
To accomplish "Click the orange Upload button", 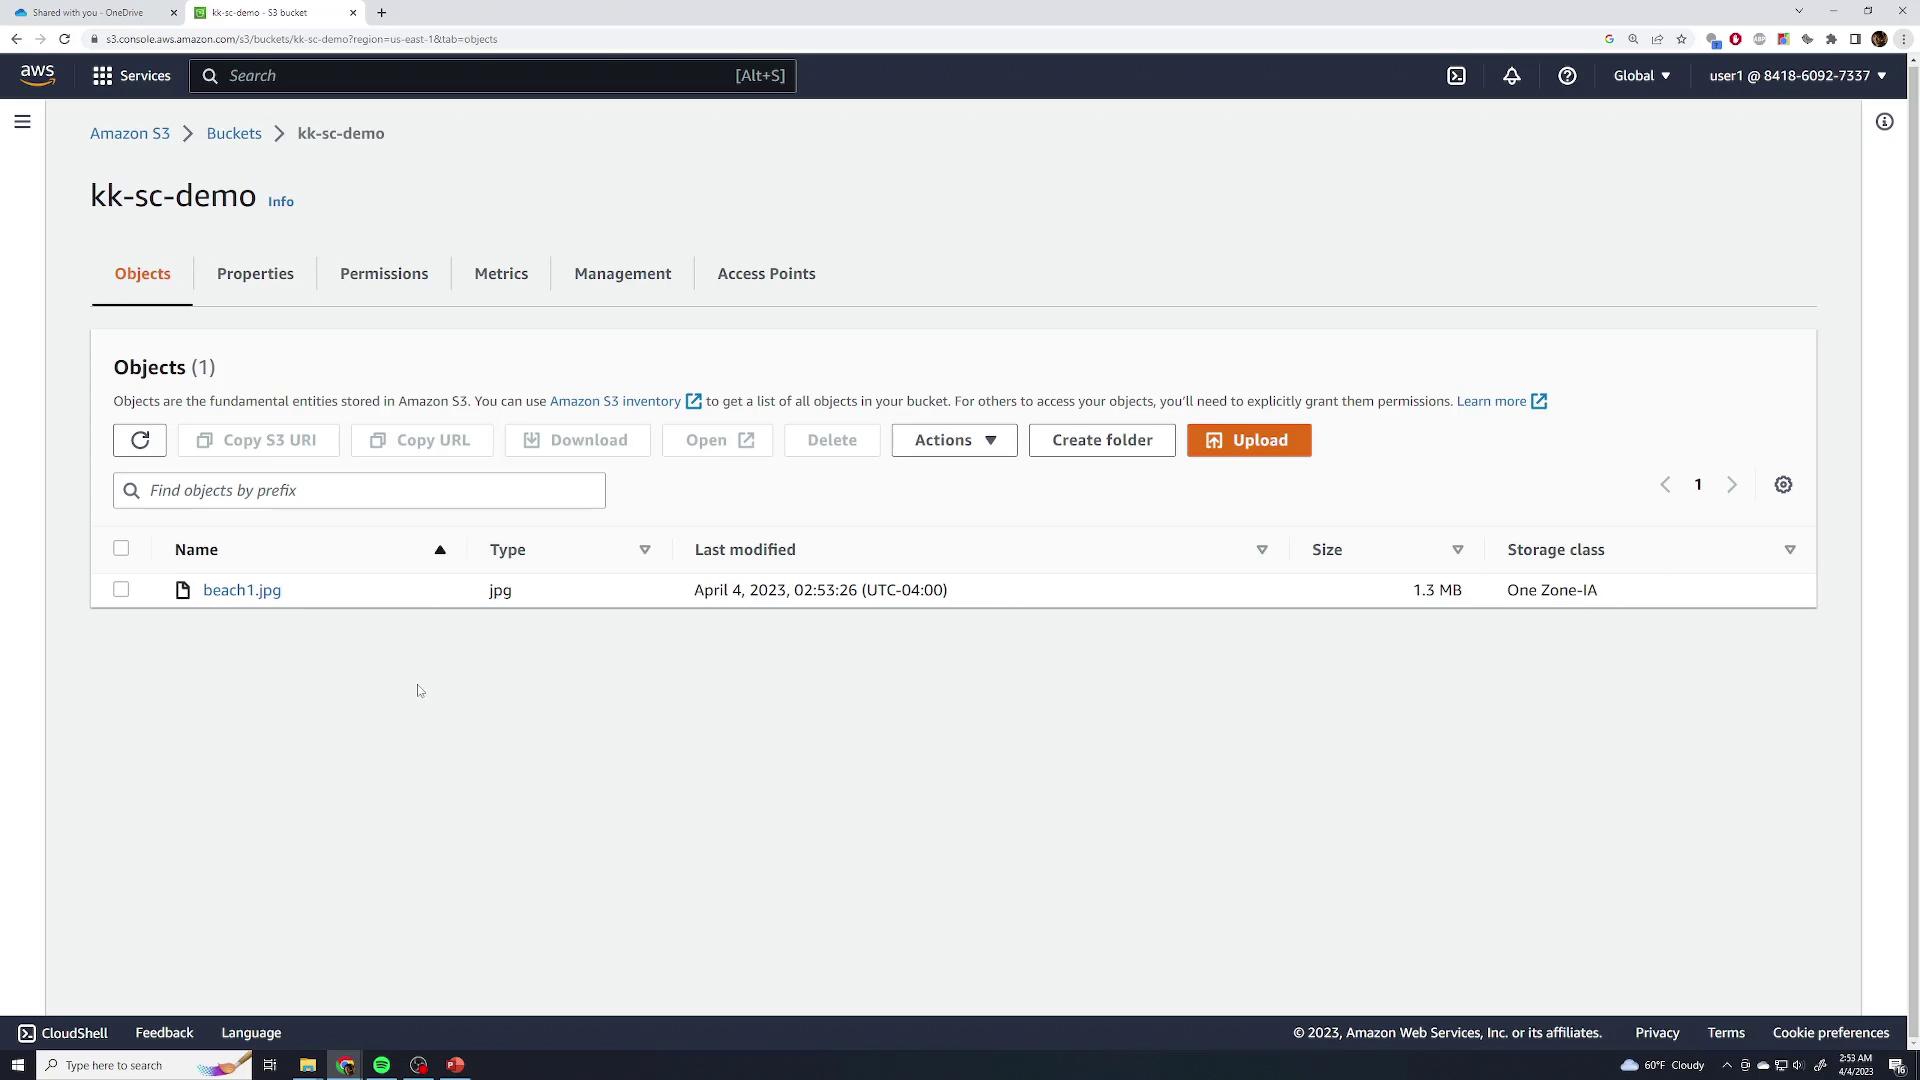I will [x=1248, y=440].
